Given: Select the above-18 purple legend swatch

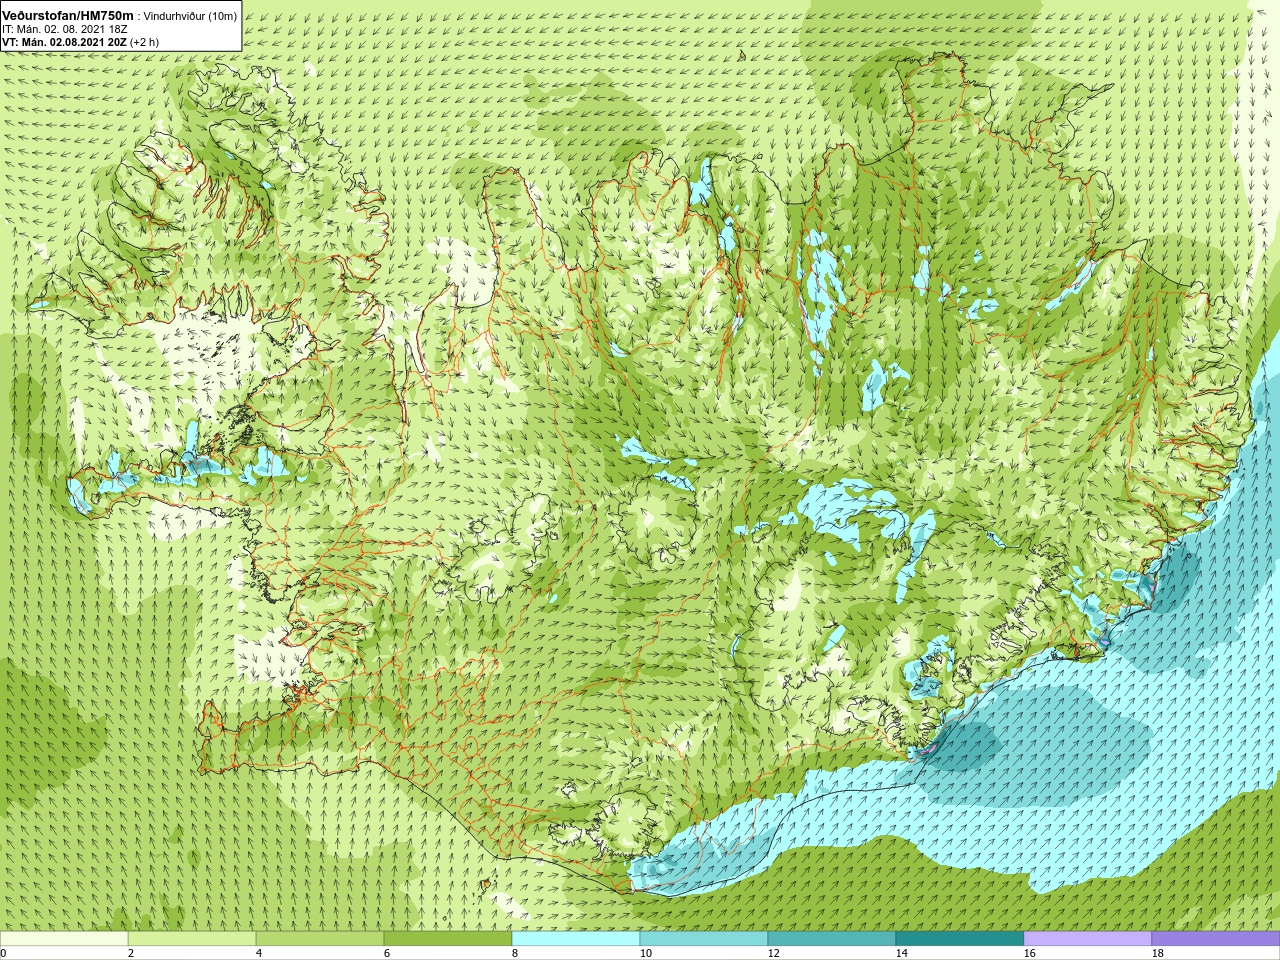Looking at the screenshot, I should pyautogui.click(x=1216, y=939).
